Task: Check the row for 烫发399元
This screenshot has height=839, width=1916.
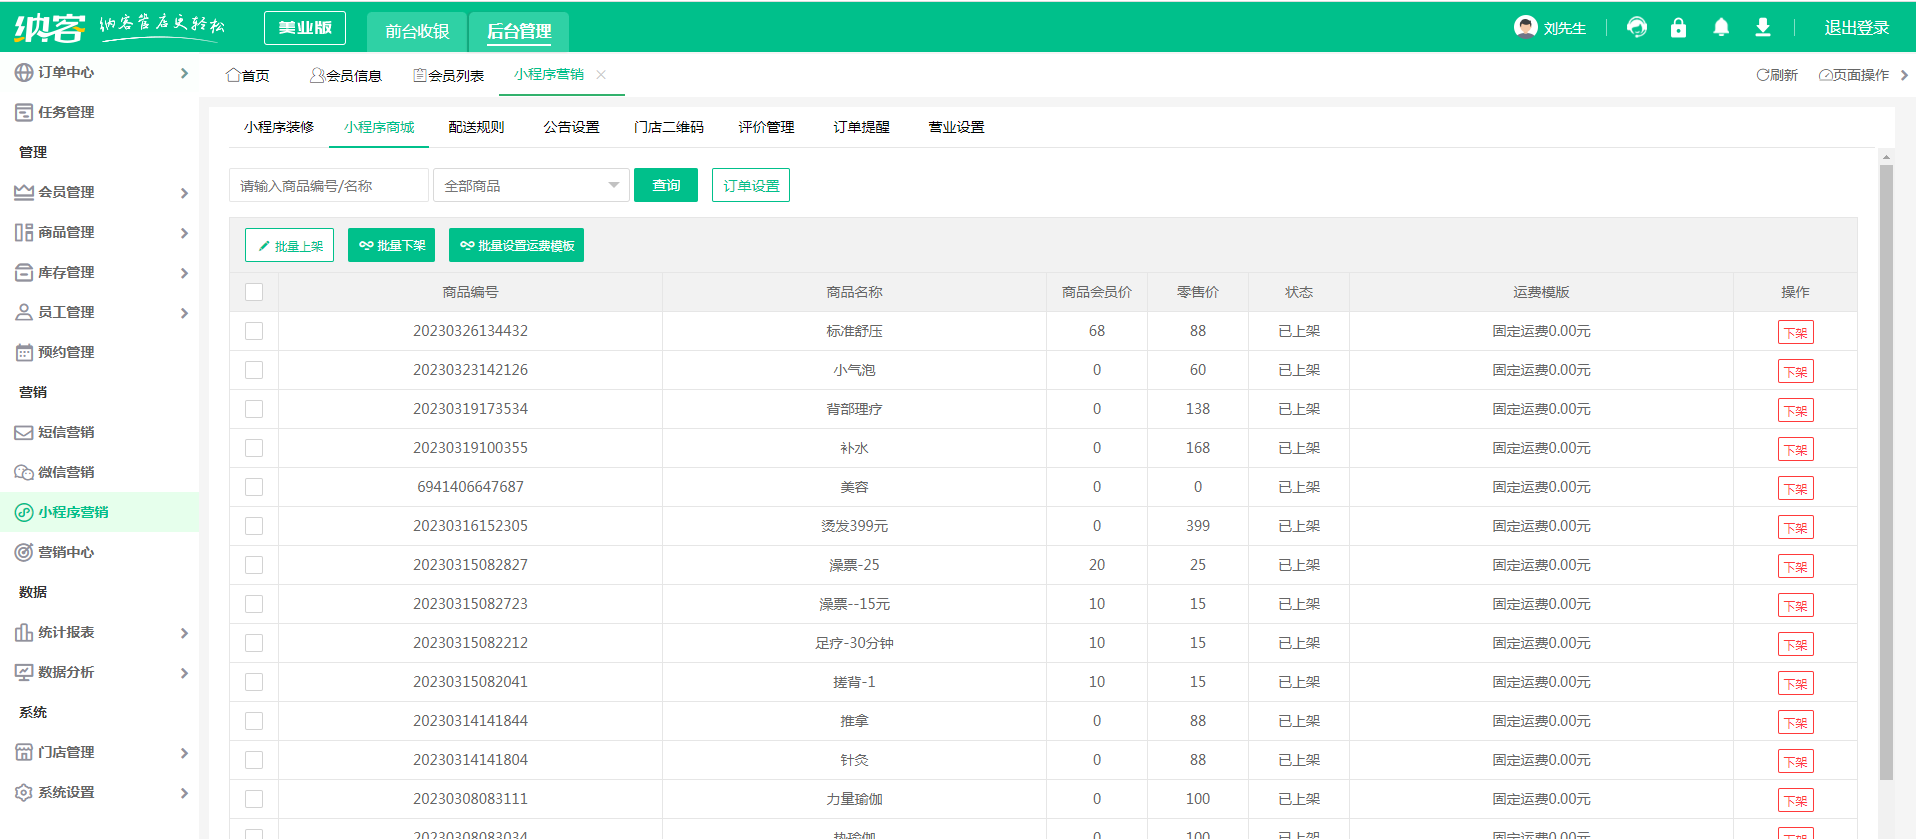Action: [254, 526]
